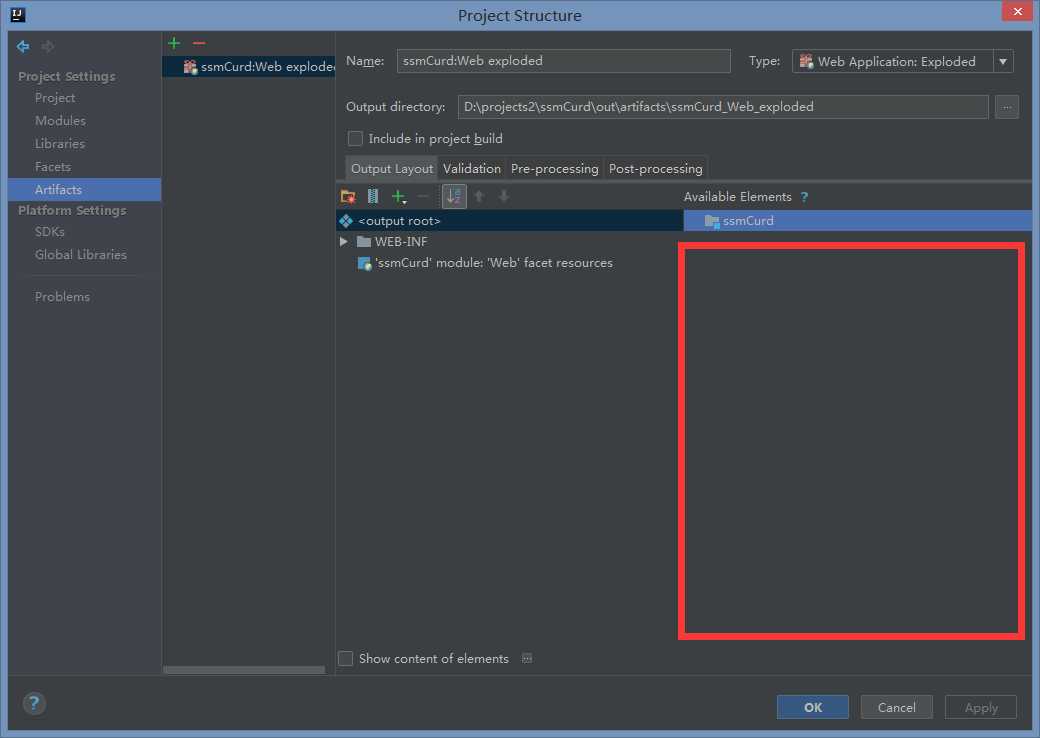Move selected element up
1040x738 pixels.
pos(480,196)
